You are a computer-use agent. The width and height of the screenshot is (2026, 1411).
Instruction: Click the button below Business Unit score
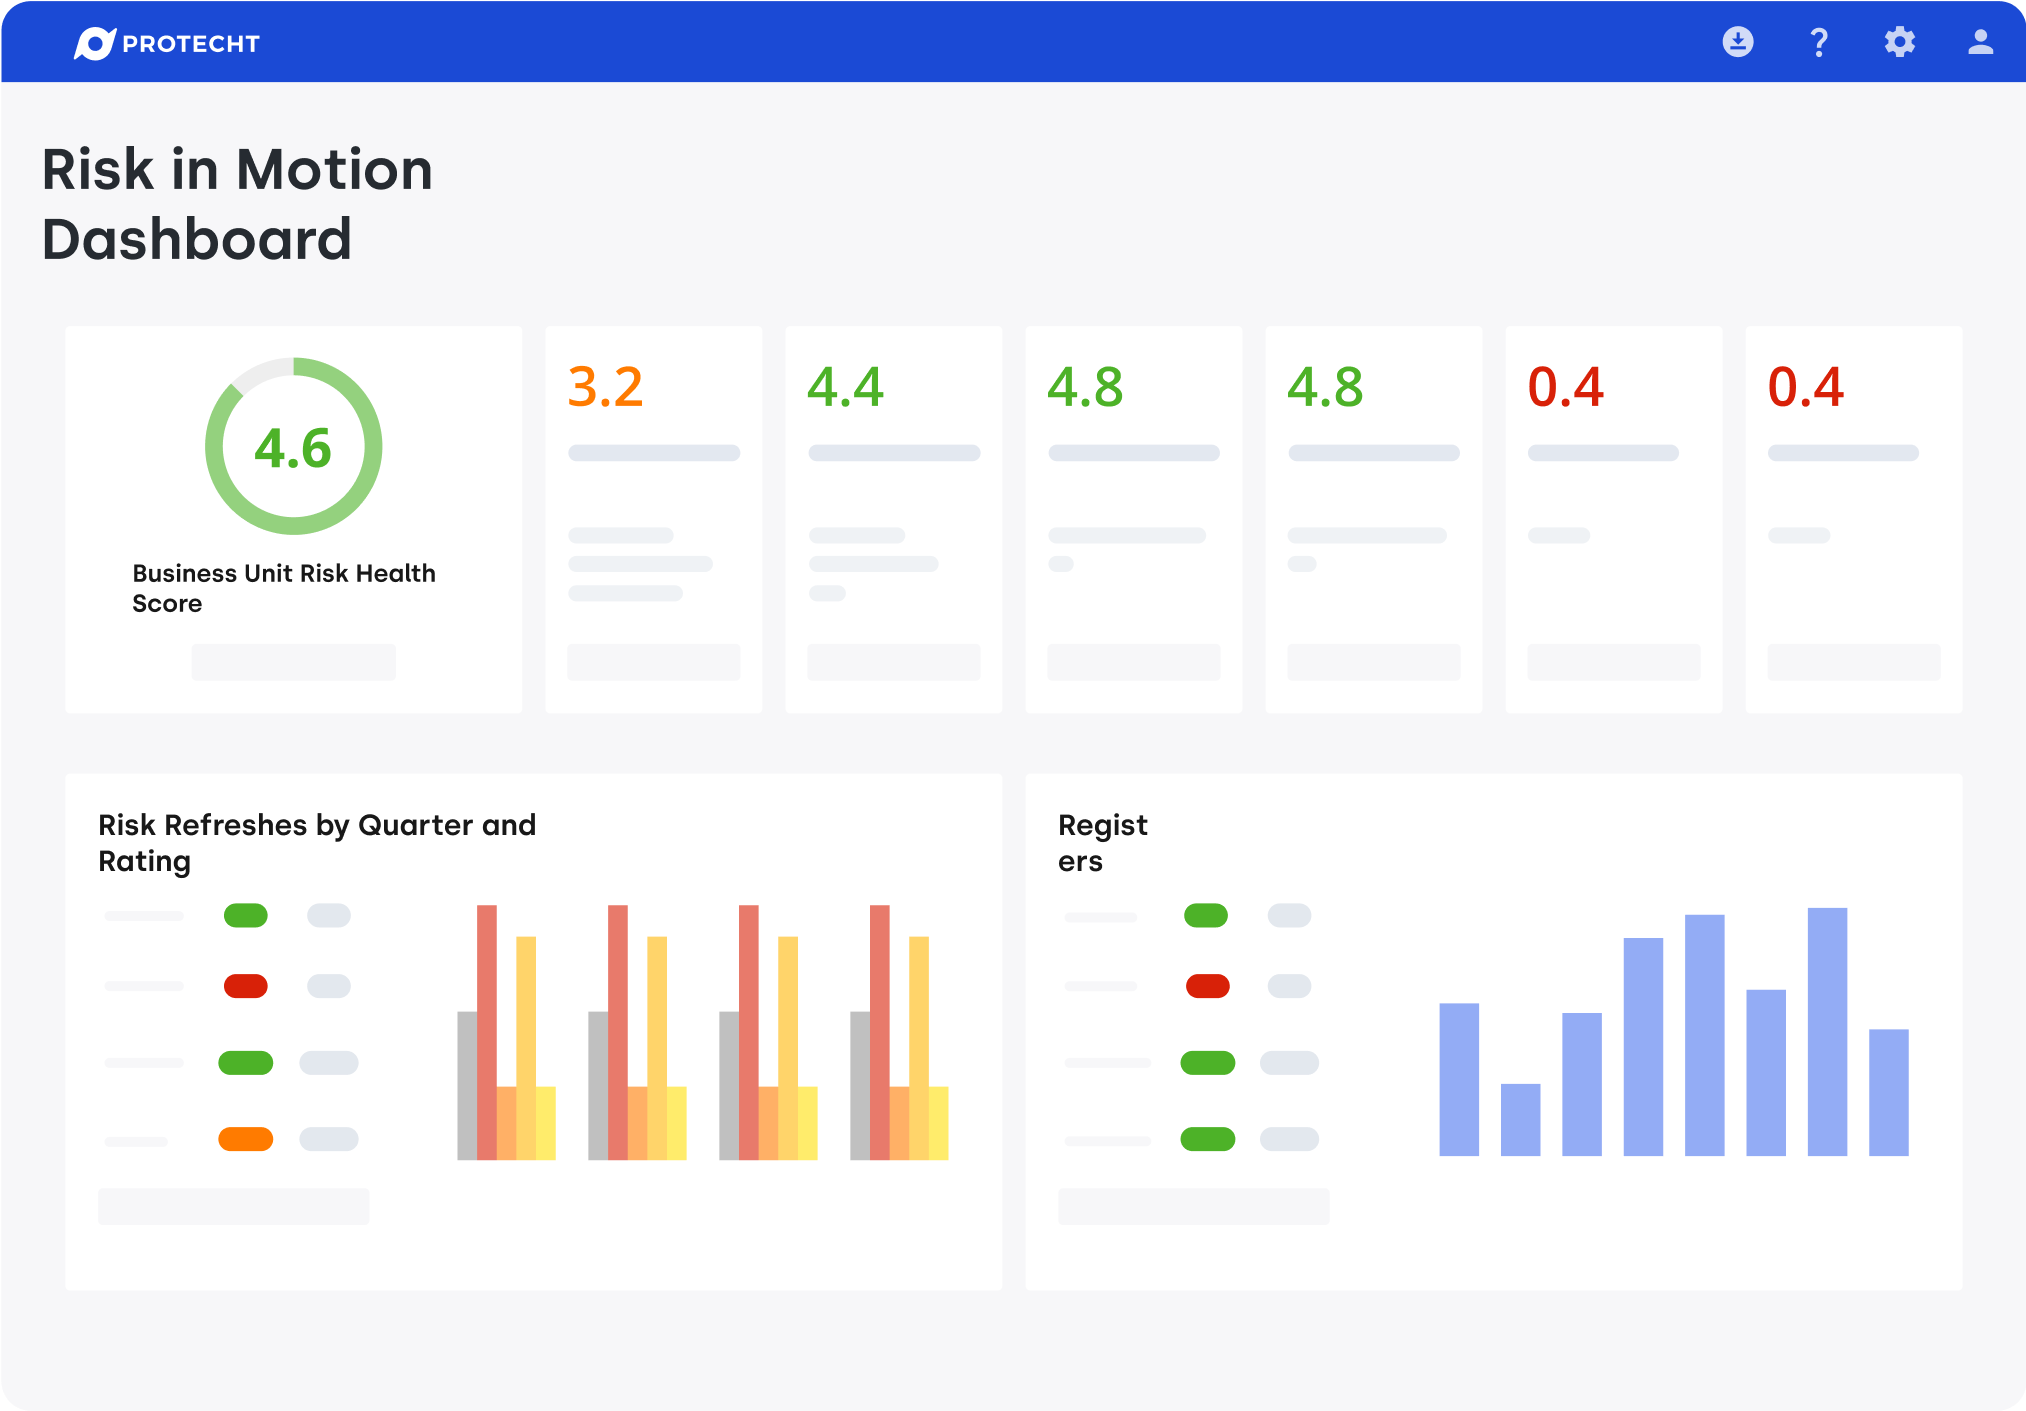[x=293, y=662]
